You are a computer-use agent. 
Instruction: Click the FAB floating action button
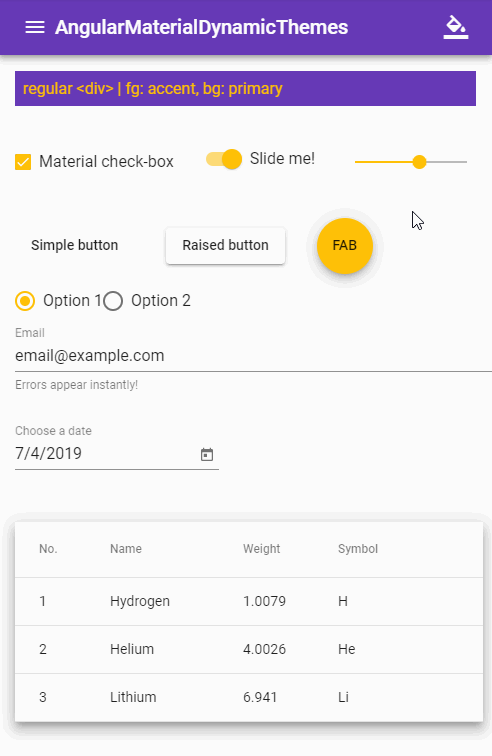pyautogui.click(x=345, y=246)
